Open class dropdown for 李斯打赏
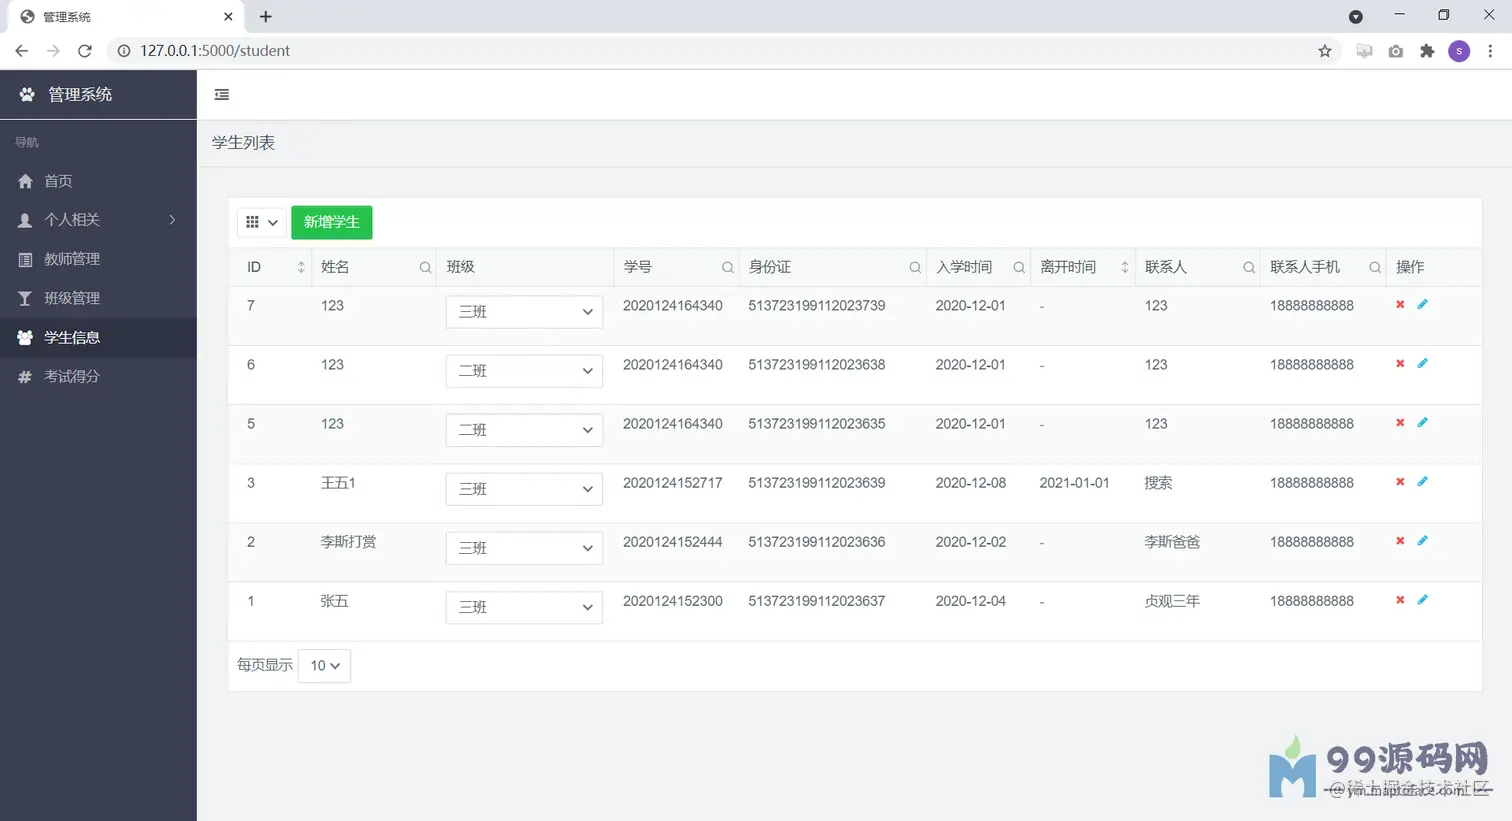The image size is (1512, 821). point(524,548)
